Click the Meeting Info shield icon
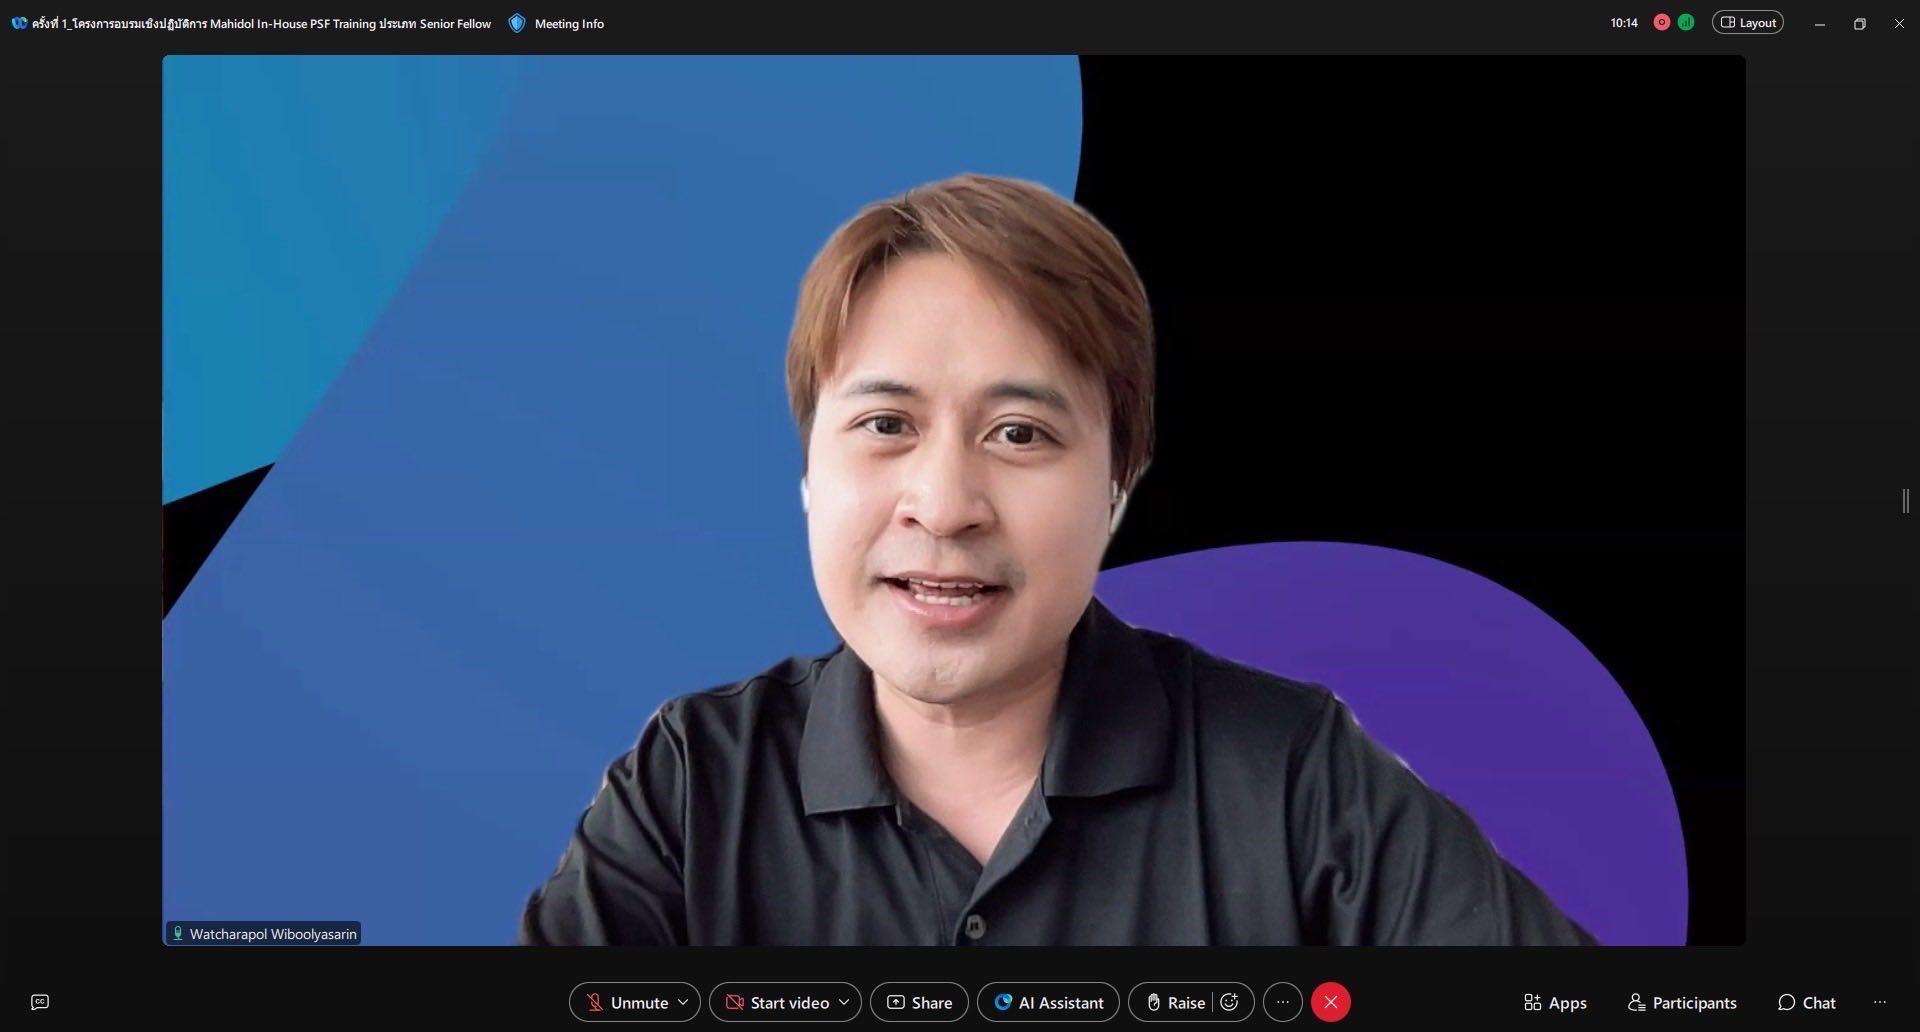Viewport: 1920px width, 1032px height. (517, 23)
